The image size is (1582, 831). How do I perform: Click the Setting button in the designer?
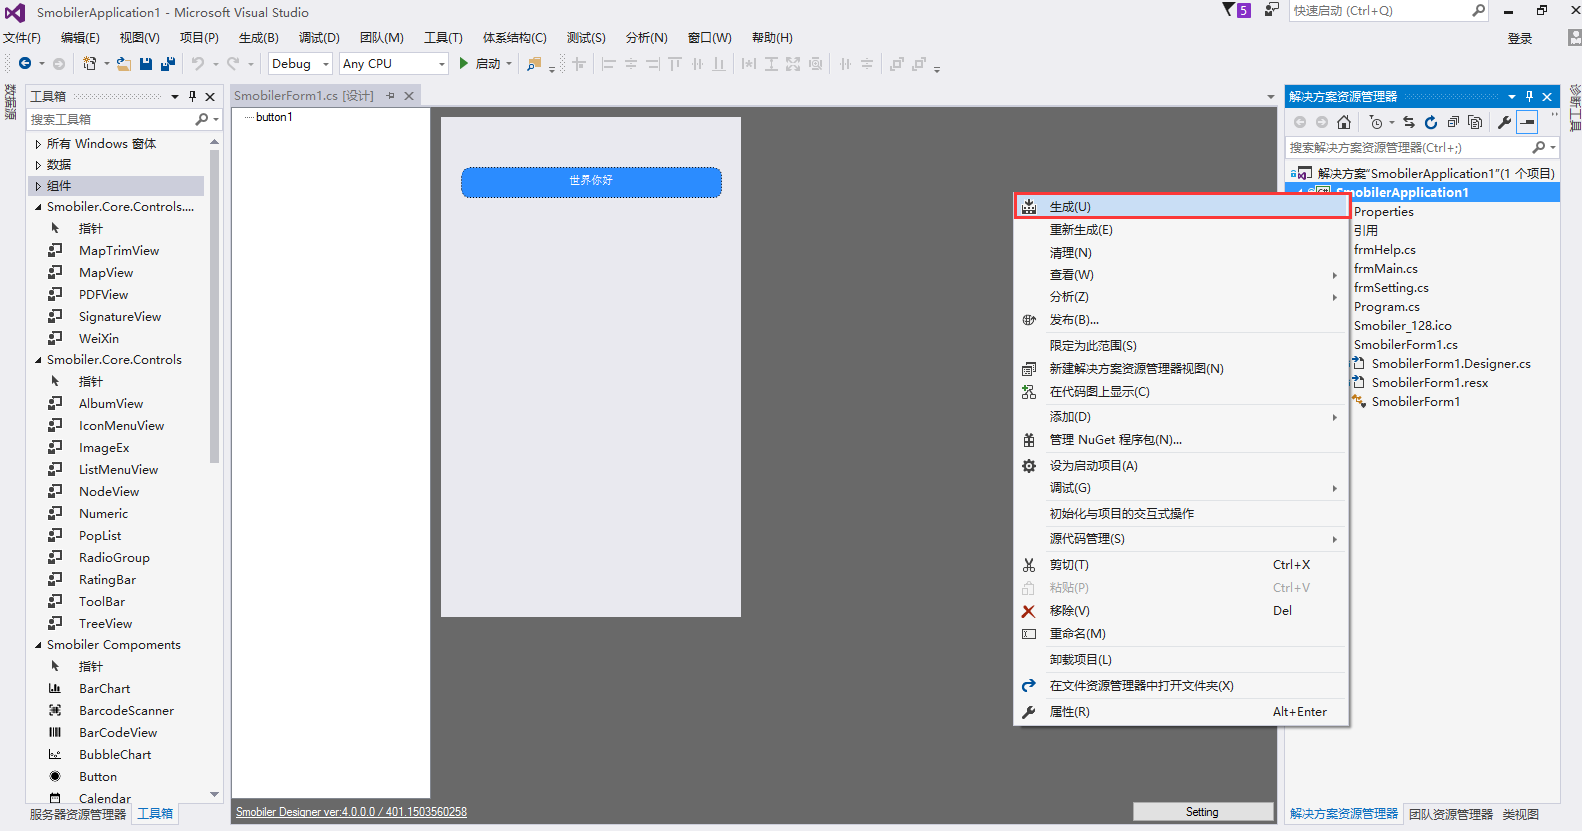[x=1202, y=812]
